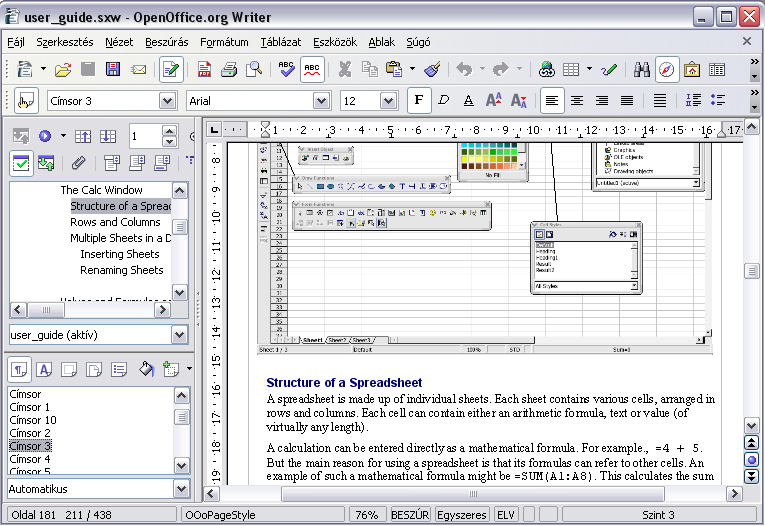Select Character Styles icon in Stylist
This screenshot has height=526, width=765.
tap(45, 369)
